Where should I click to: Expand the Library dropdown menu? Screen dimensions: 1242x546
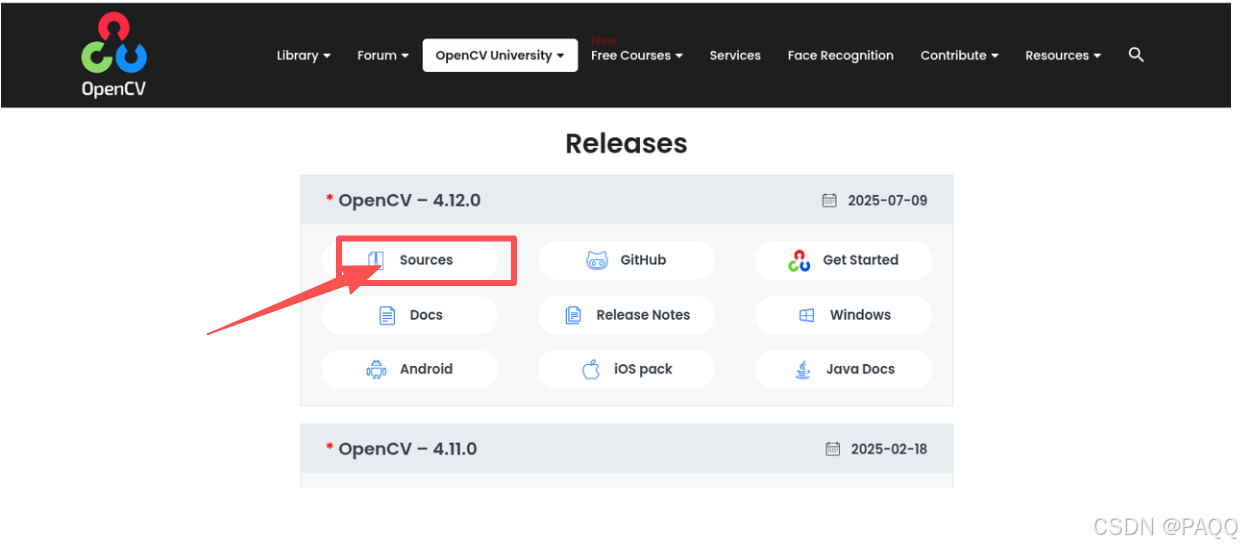click(x=304, y=55)
